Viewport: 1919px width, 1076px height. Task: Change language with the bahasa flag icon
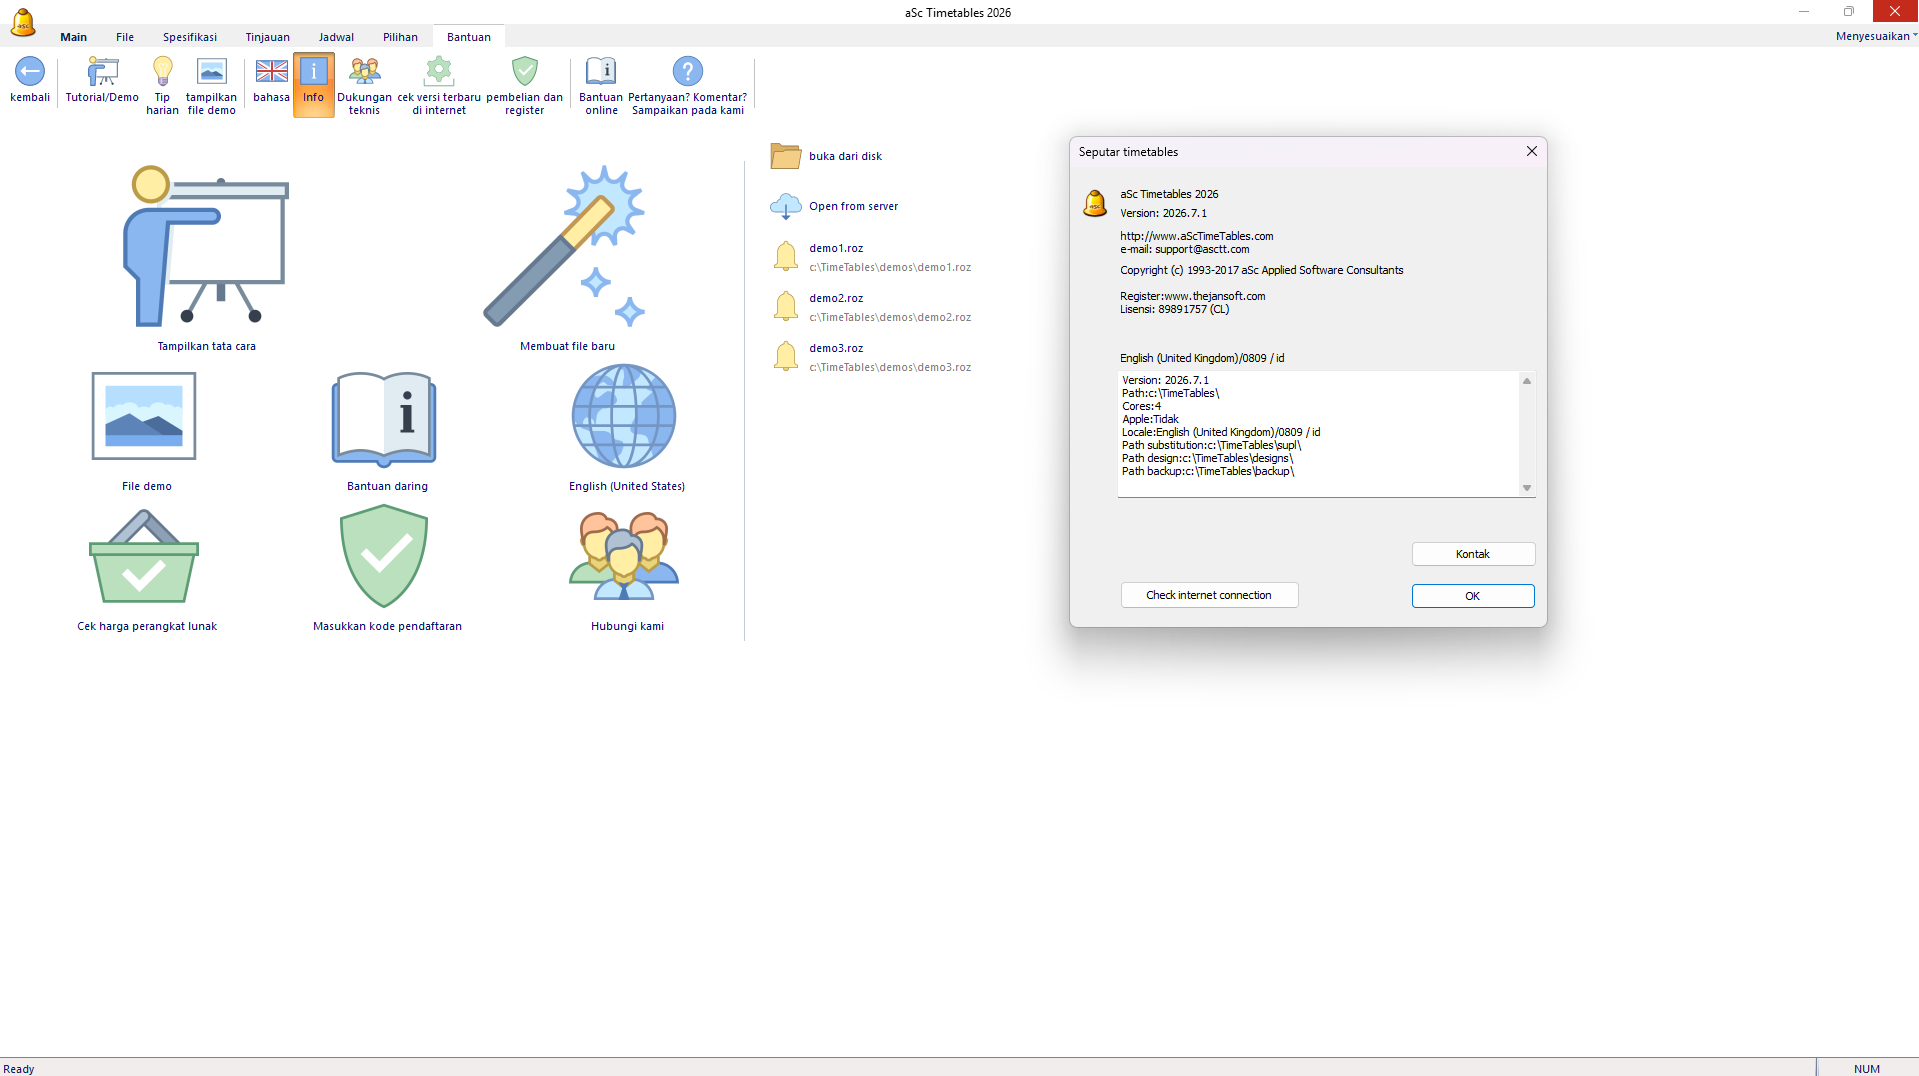coord(271,71)
